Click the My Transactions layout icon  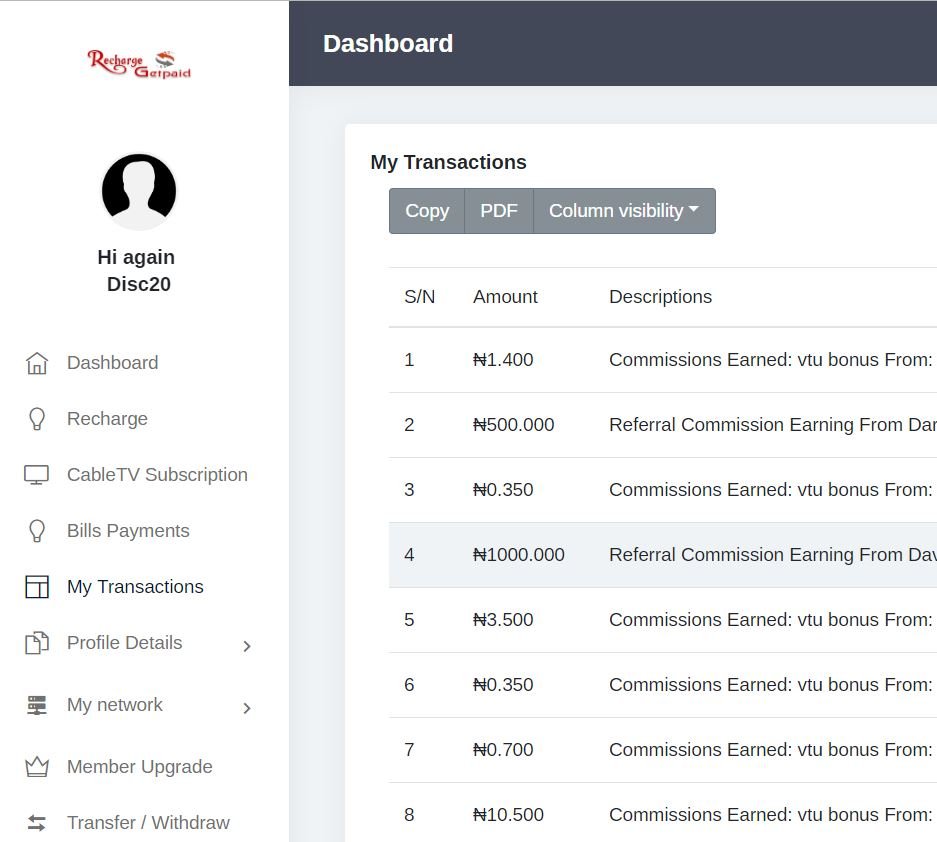(x=36, y=587)
